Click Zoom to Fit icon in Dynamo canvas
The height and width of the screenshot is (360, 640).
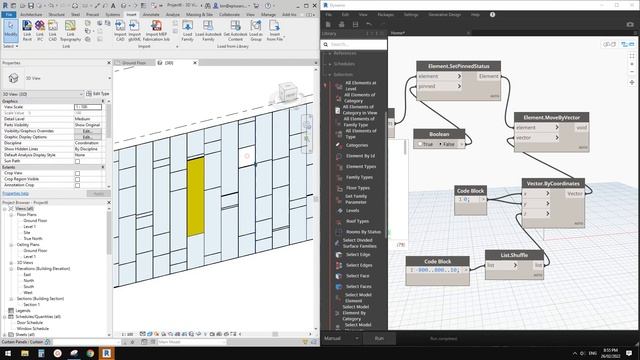[x=632, y=56]
